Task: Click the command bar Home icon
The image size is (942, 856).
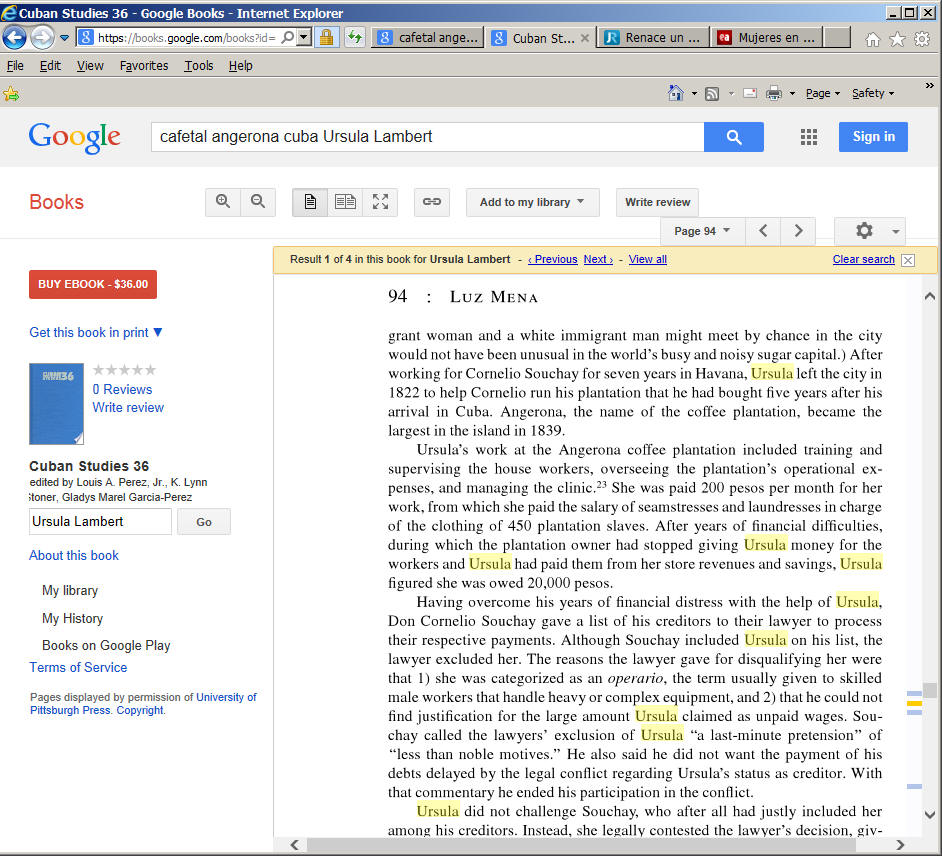Action: click(675, 93)
